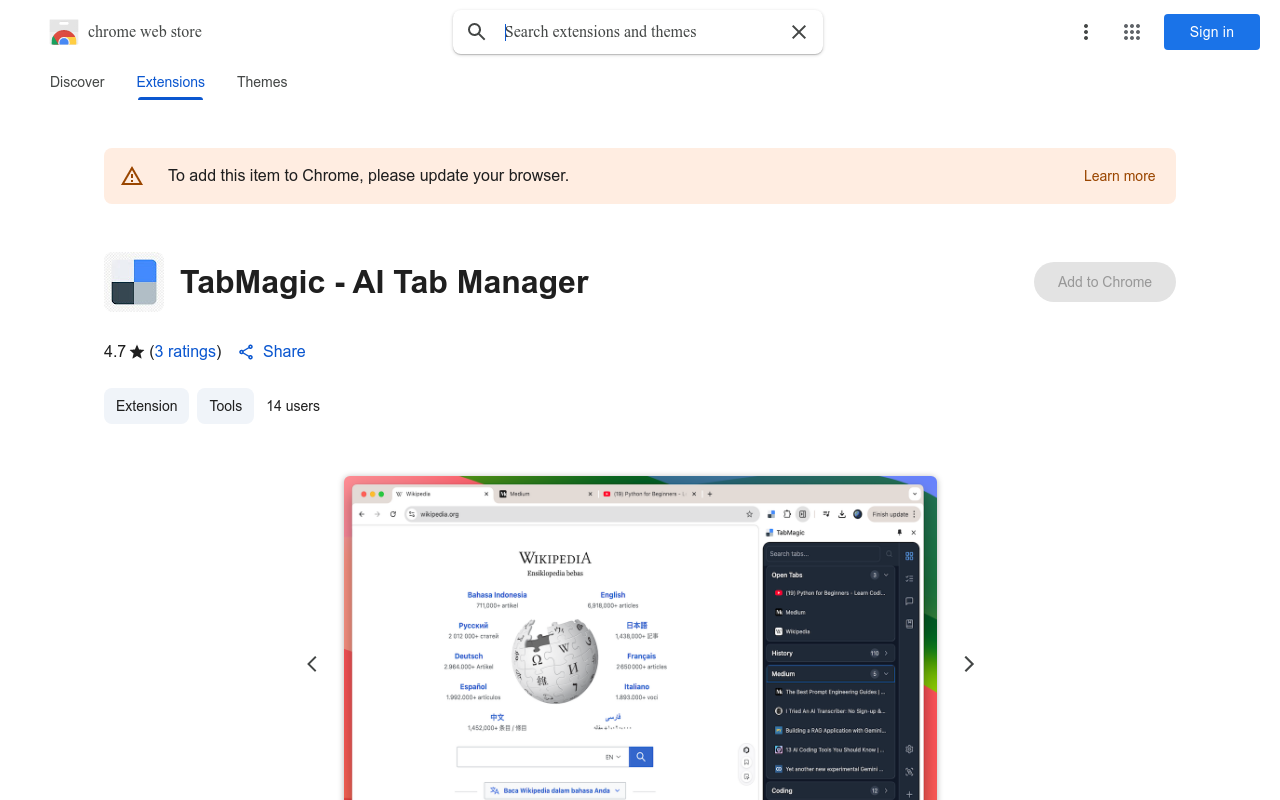Click the TabMagic extension logo
This screenshot has width=1280, height=800.
[134, 282]
